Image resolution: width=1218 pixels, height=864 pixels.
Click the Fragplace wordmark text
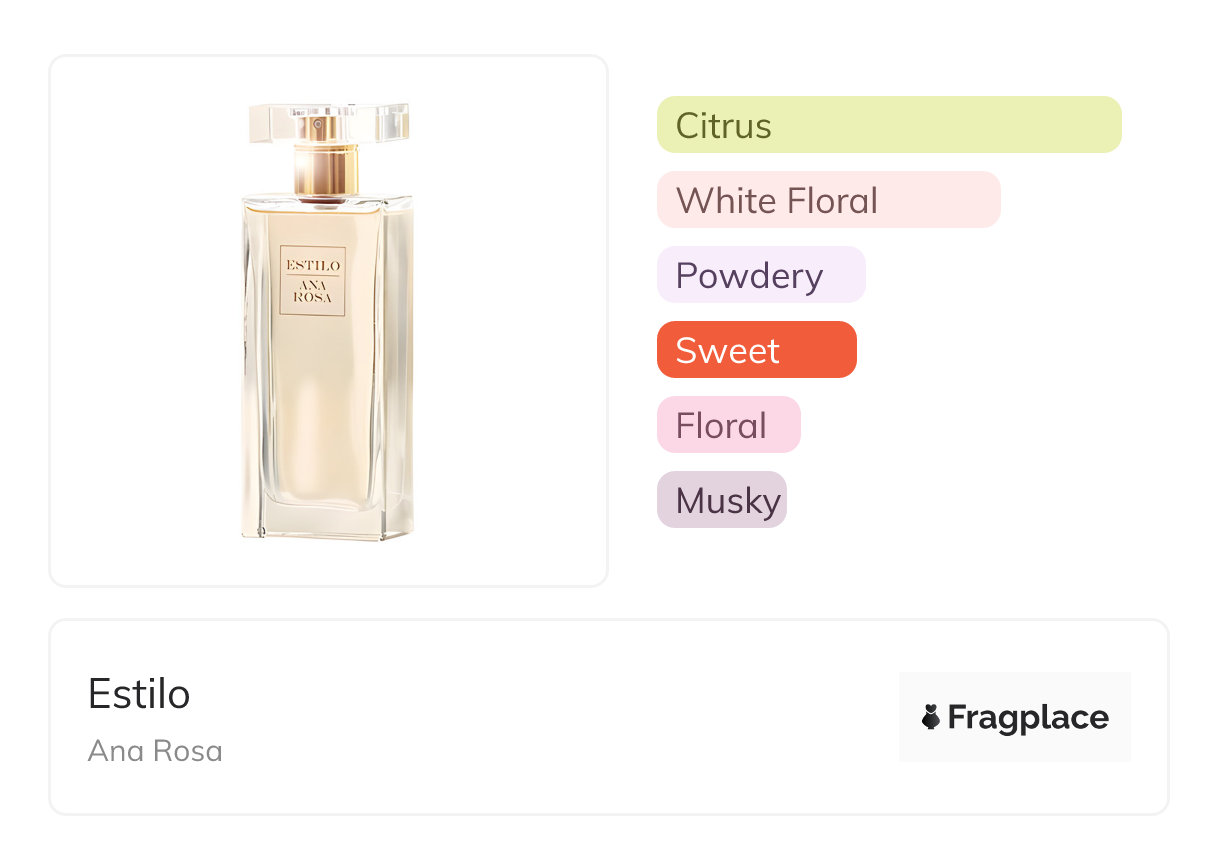(x=1028, y=717)
